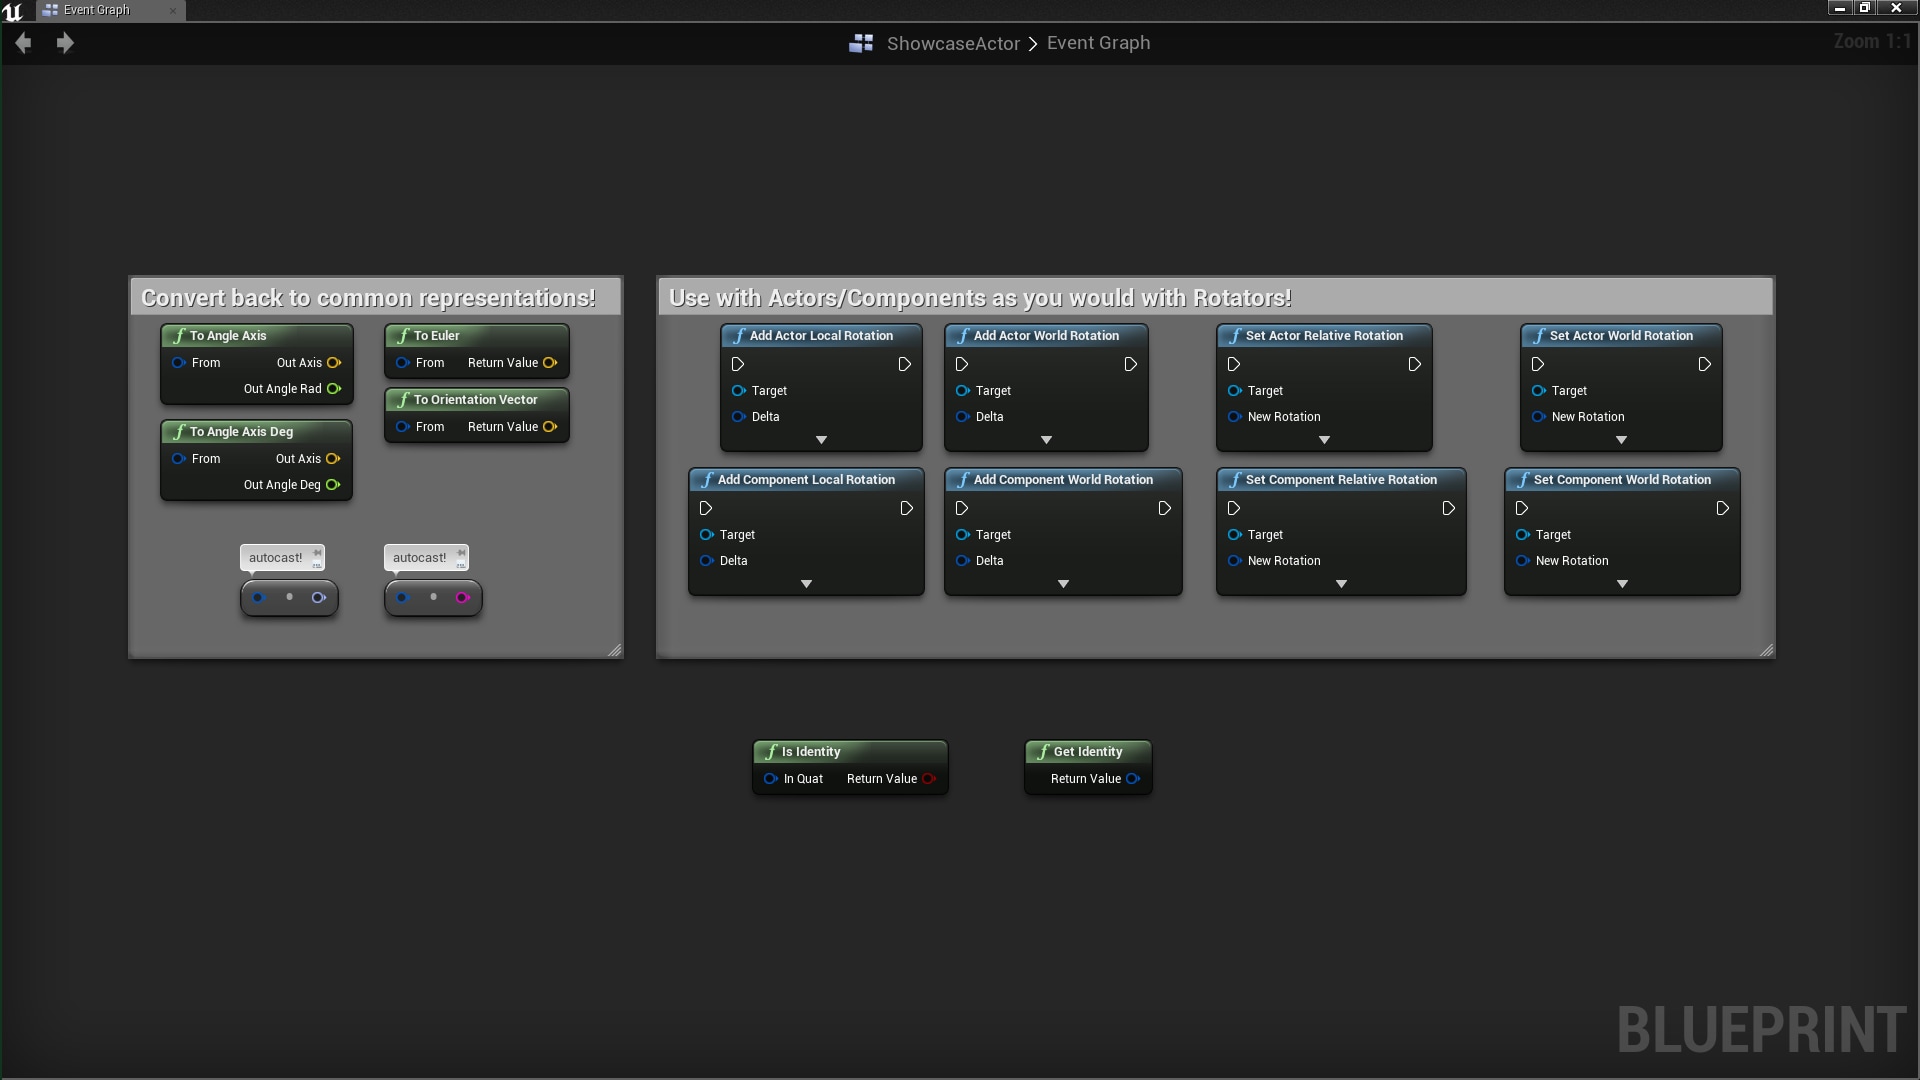Screen dimensions: 1920x1080
Task: Click the function icon on the To Euler node header
Action: tap(404, 336)
